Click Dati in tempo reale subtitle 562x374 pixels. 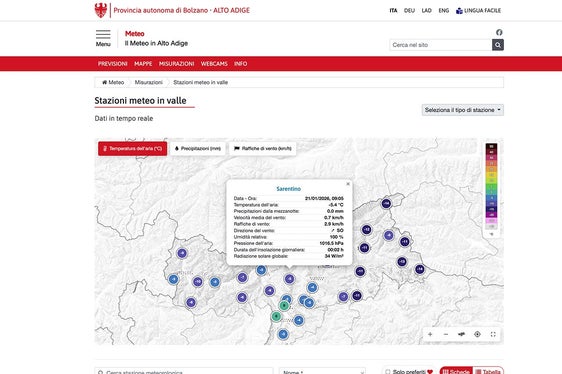[x=124, y=118]
